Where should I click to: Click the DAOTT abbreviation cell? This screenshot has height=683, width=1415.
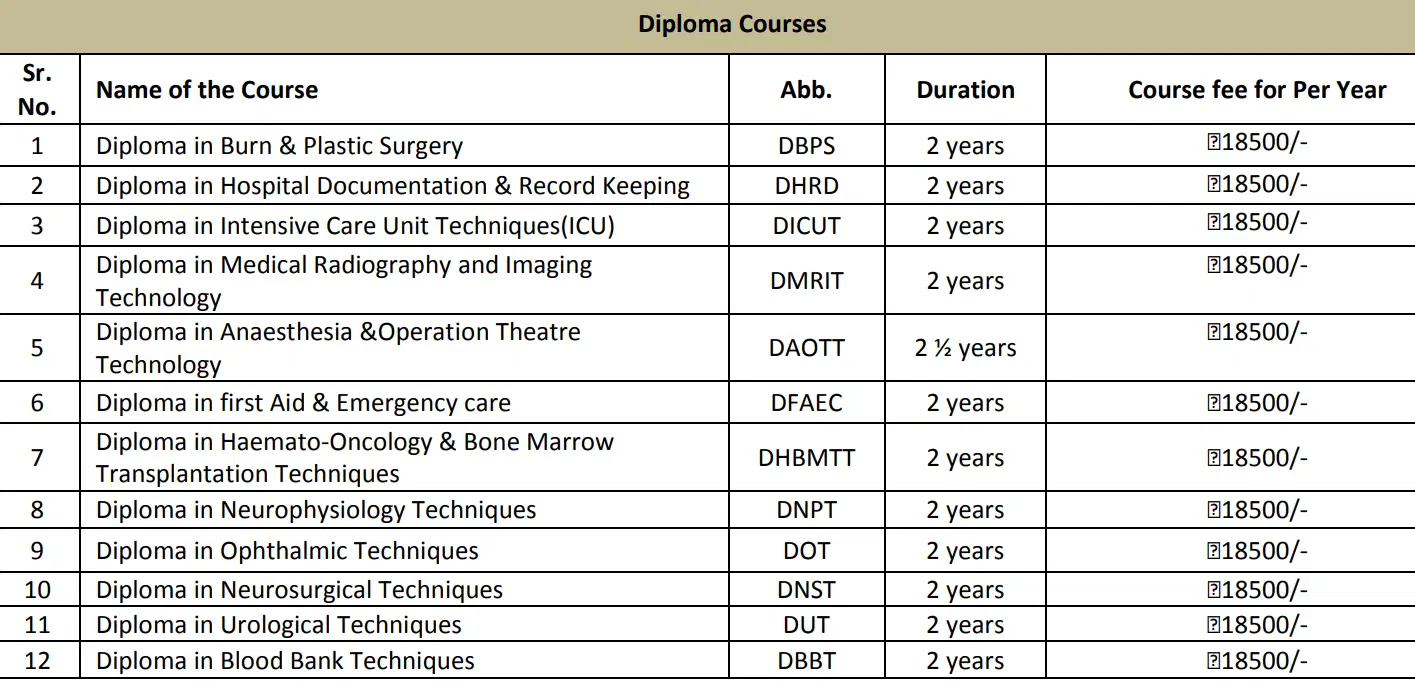click(806, 348)
